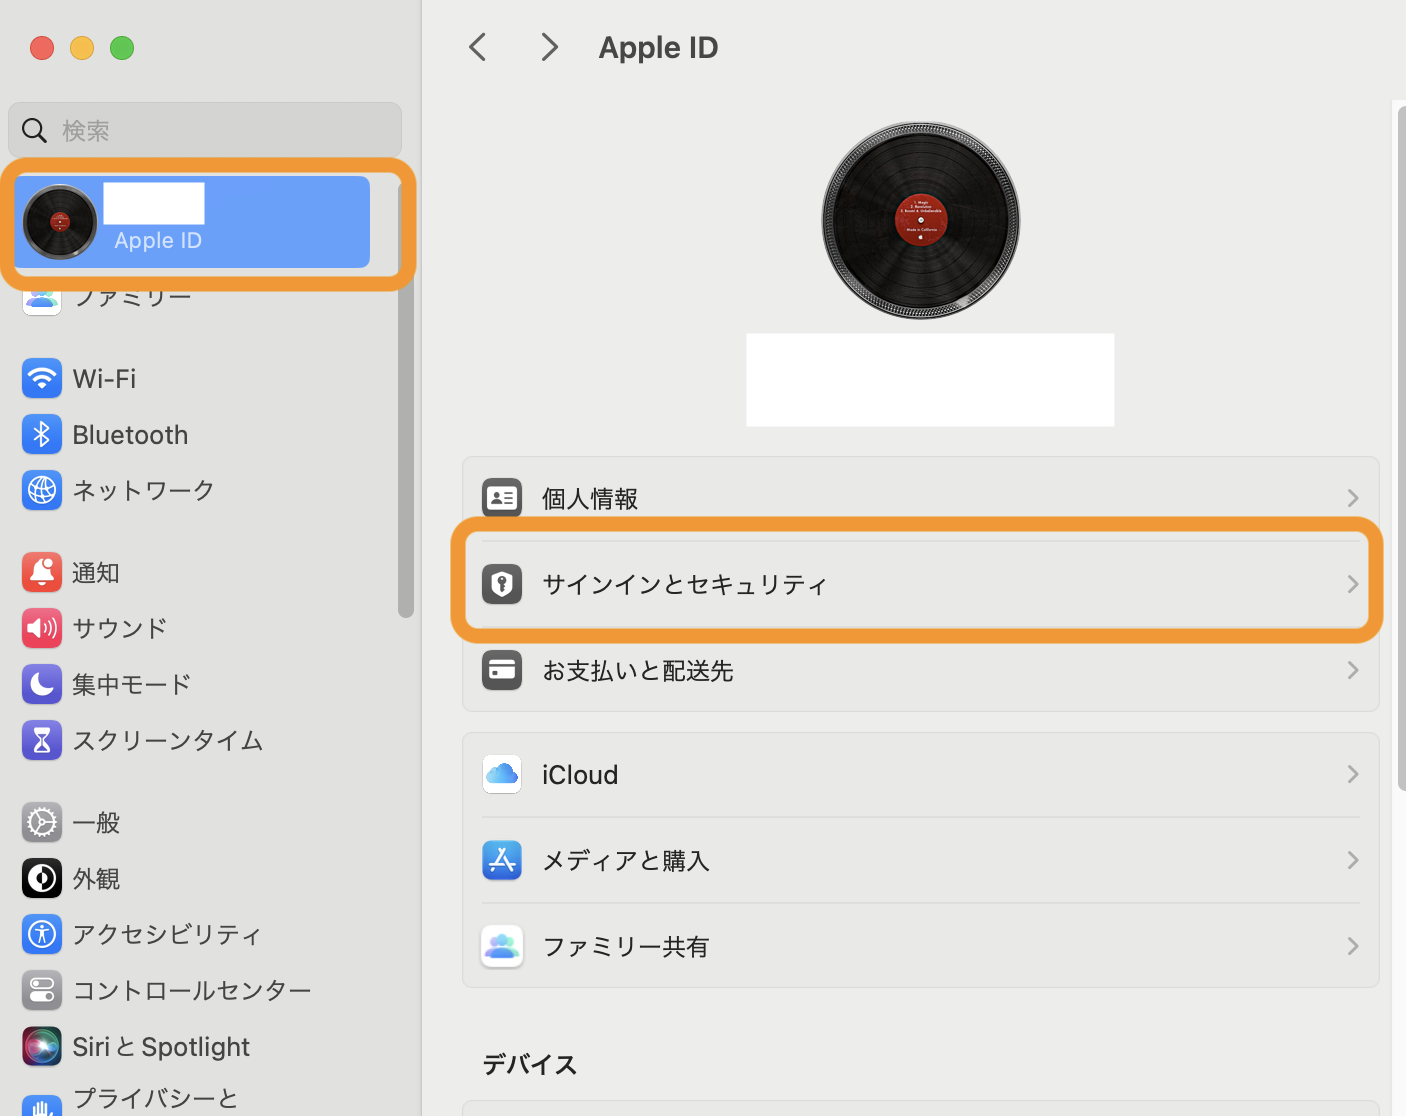The image size is (1406, 1116).
Task: Click the Siri と Spotlight icon
Action: click(x=42, y=1047)
